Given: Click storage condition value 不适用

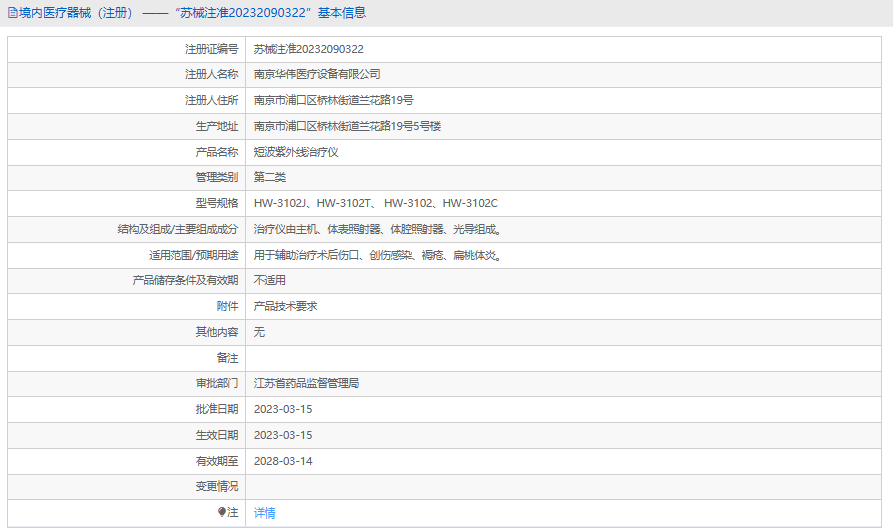Looking at the screenshot, I should (x=269, y=280).
